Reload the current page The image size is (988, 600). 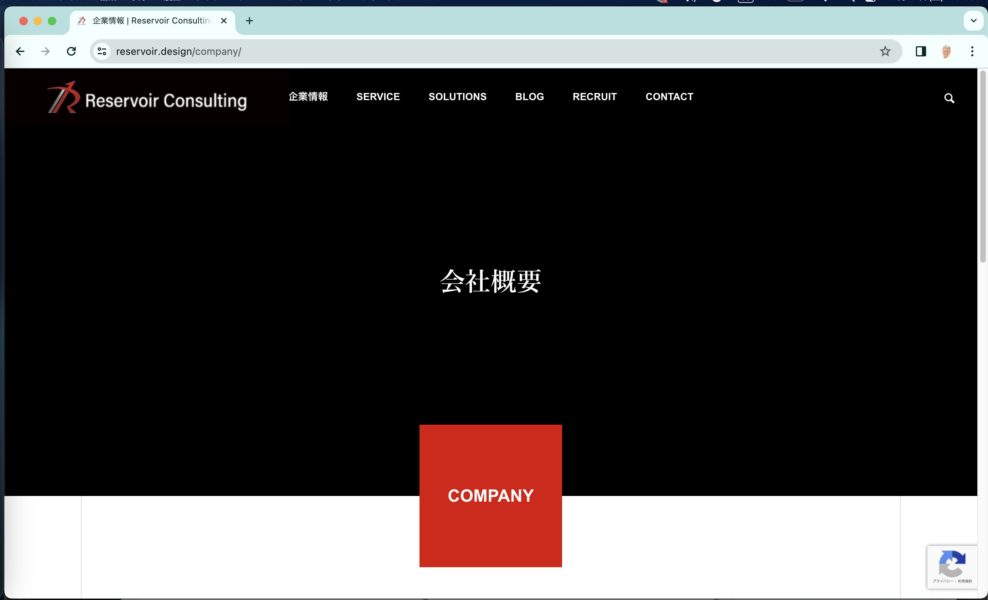(x=71, y=52)
